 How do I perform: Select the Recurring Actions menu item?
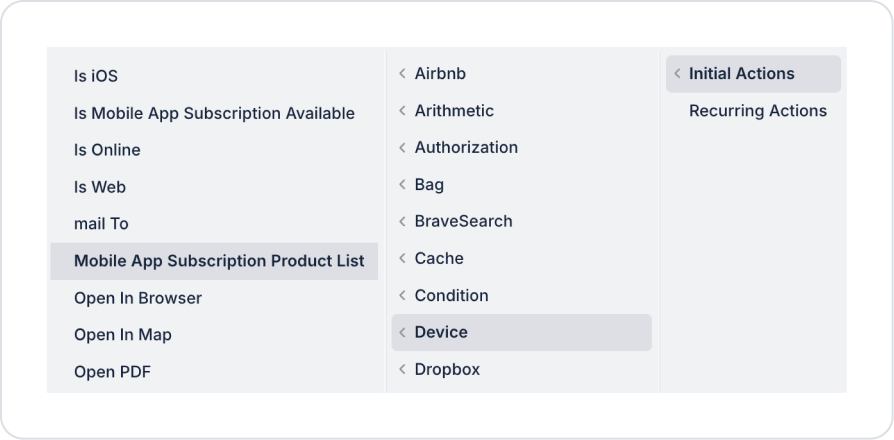click(757, 111)
